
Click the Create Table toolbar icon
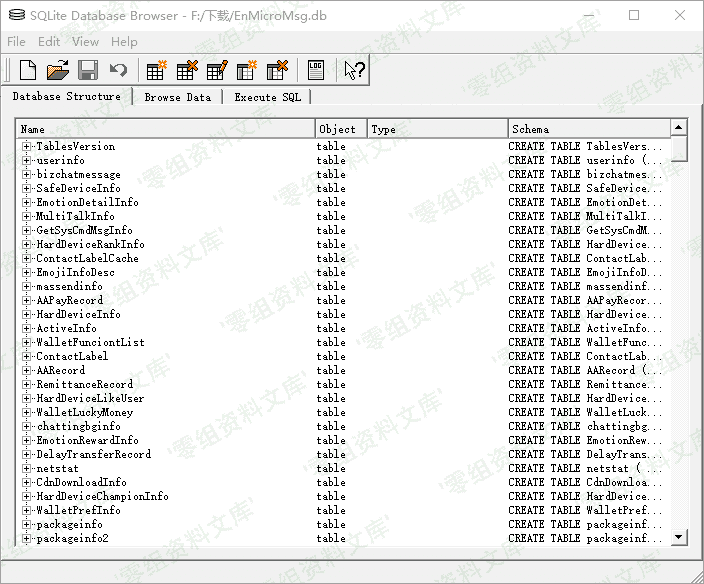pos(156,70)
